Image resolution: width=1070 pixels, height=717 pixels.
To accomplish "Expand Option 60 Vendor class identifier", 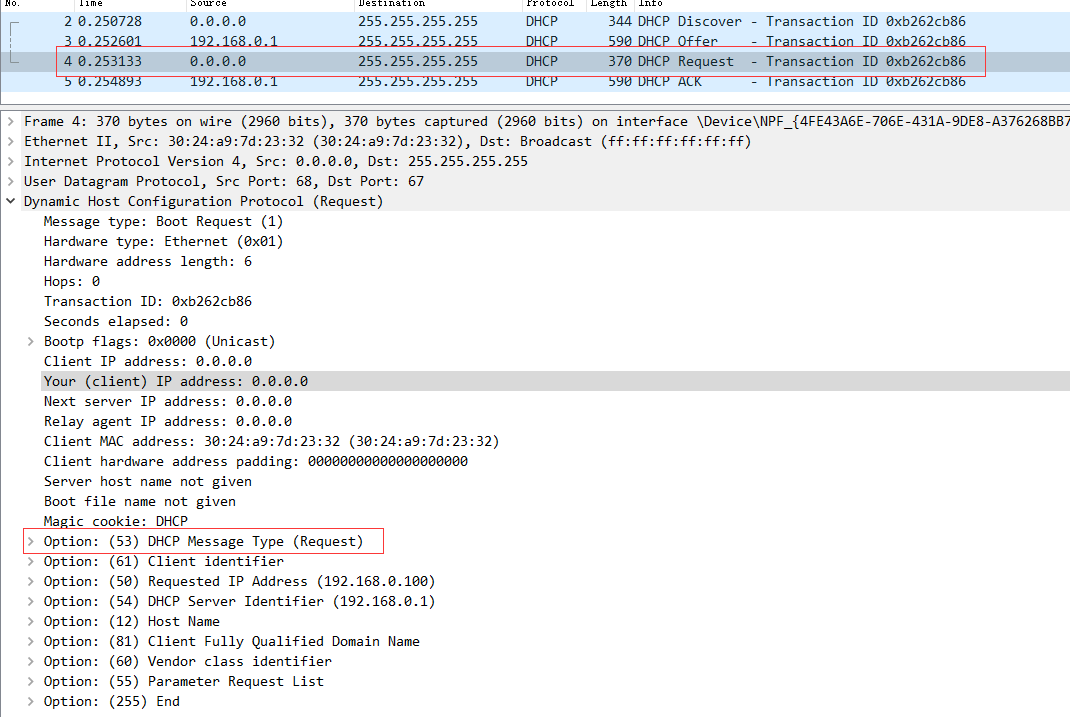I will tap(31, 662).
